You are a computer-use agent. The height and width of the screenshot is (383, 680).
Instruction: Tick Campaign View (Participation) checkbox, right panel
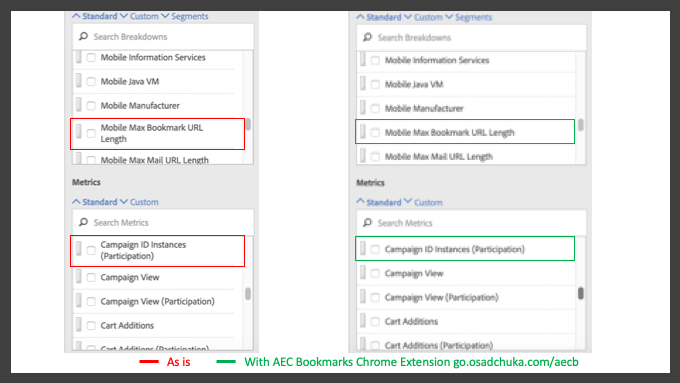[x=375, y=298]
